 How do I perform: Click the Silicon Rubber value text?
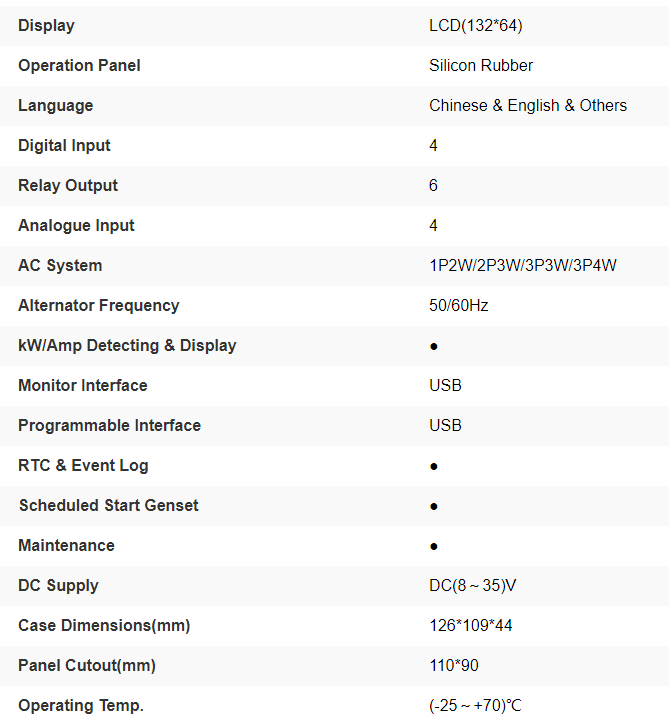point(481,65)
